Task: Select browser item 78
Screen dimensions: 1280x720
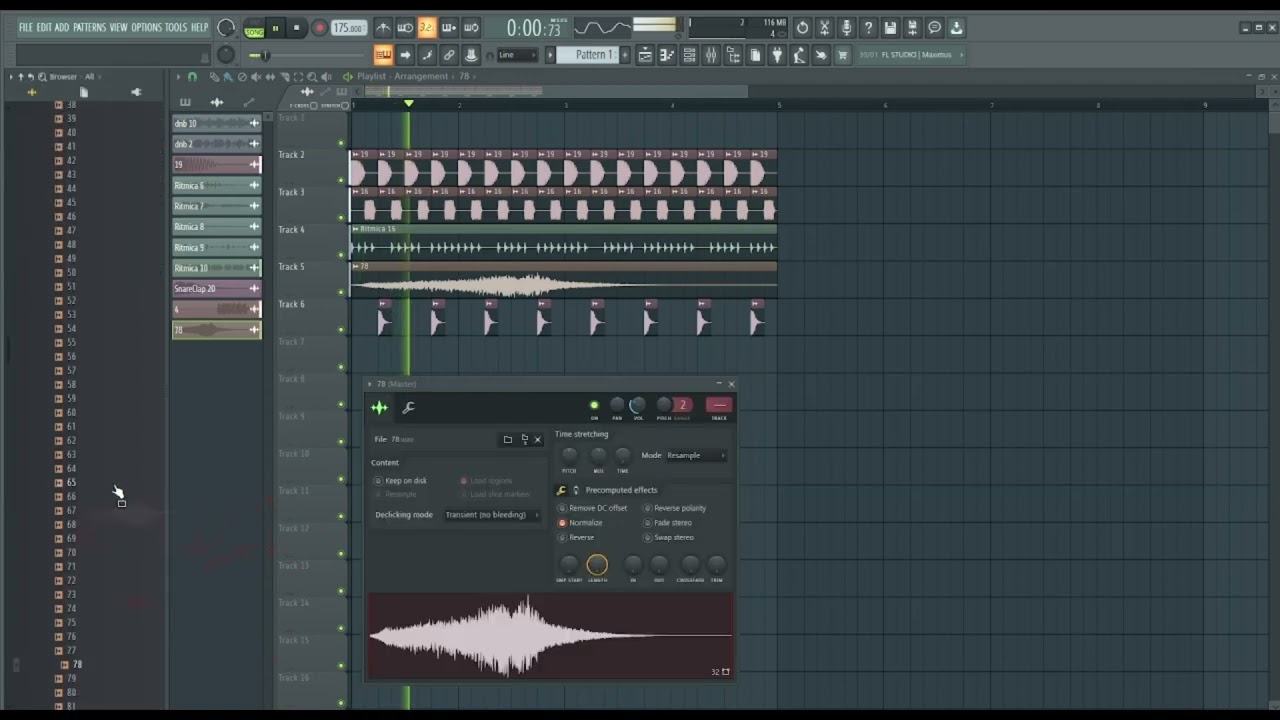Action: click(x=77, y=664)
